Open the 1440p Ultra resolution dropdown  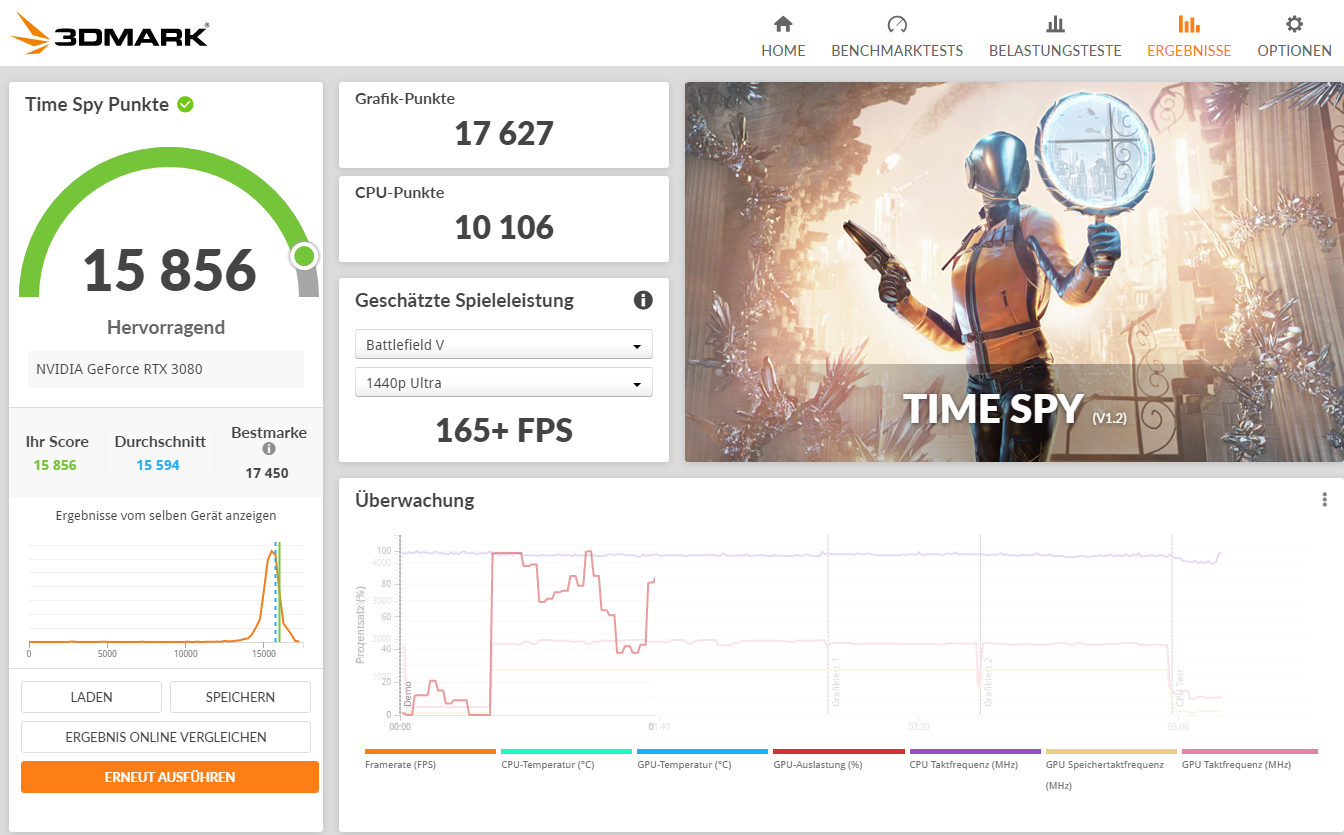[504, 383]
